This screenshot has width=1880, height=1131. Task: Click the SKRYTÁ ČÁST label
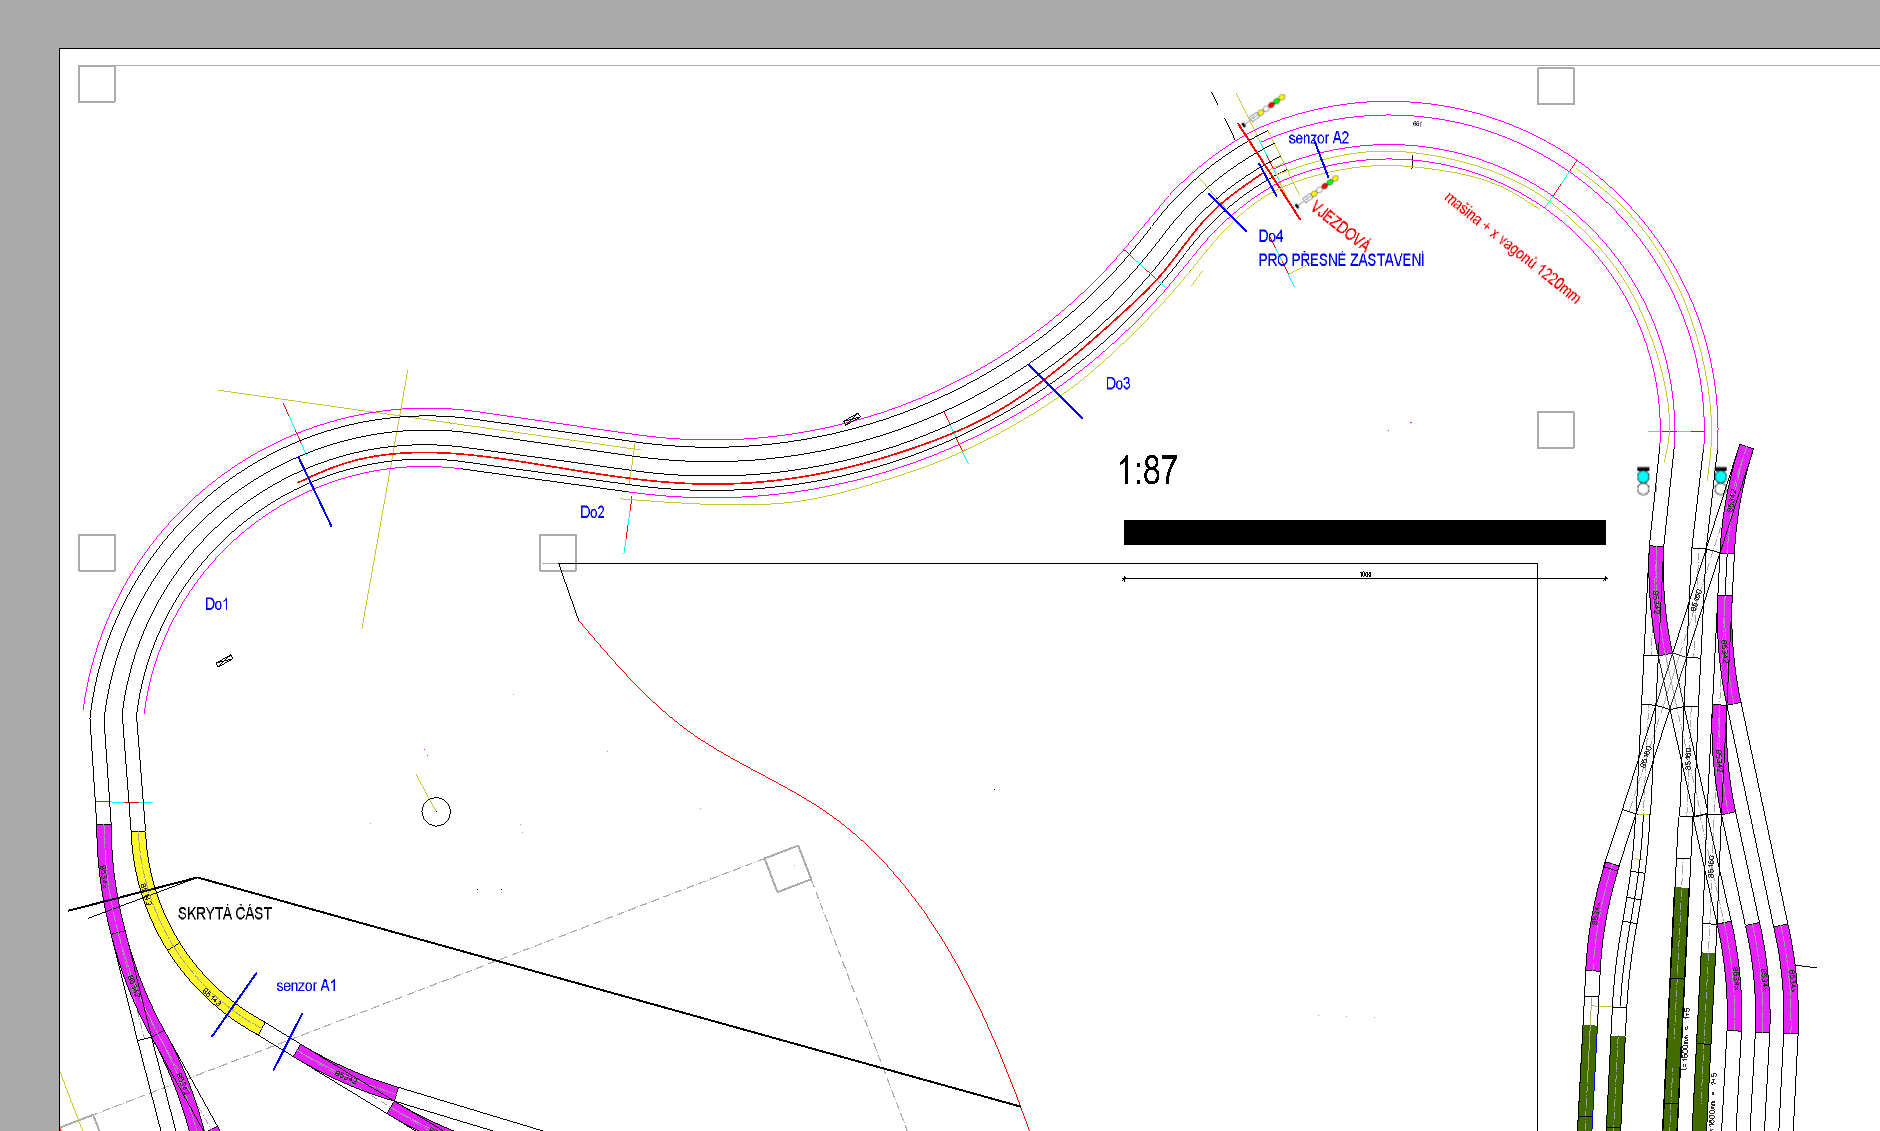coord(225,913)
